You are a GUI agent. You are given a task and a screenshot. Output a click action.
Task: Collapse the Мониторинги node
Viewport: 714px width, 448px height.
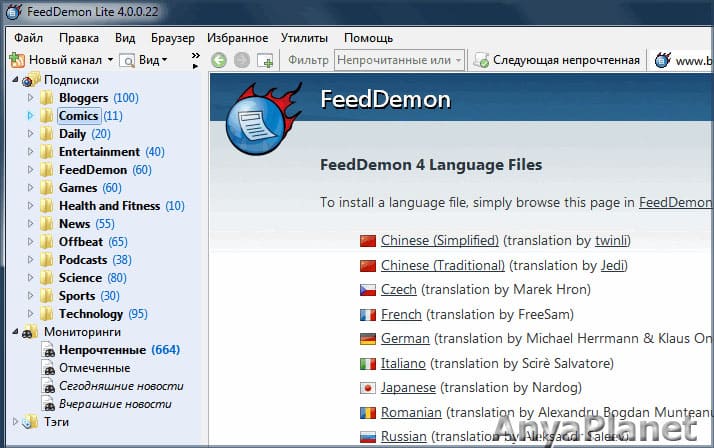(15, 332)
